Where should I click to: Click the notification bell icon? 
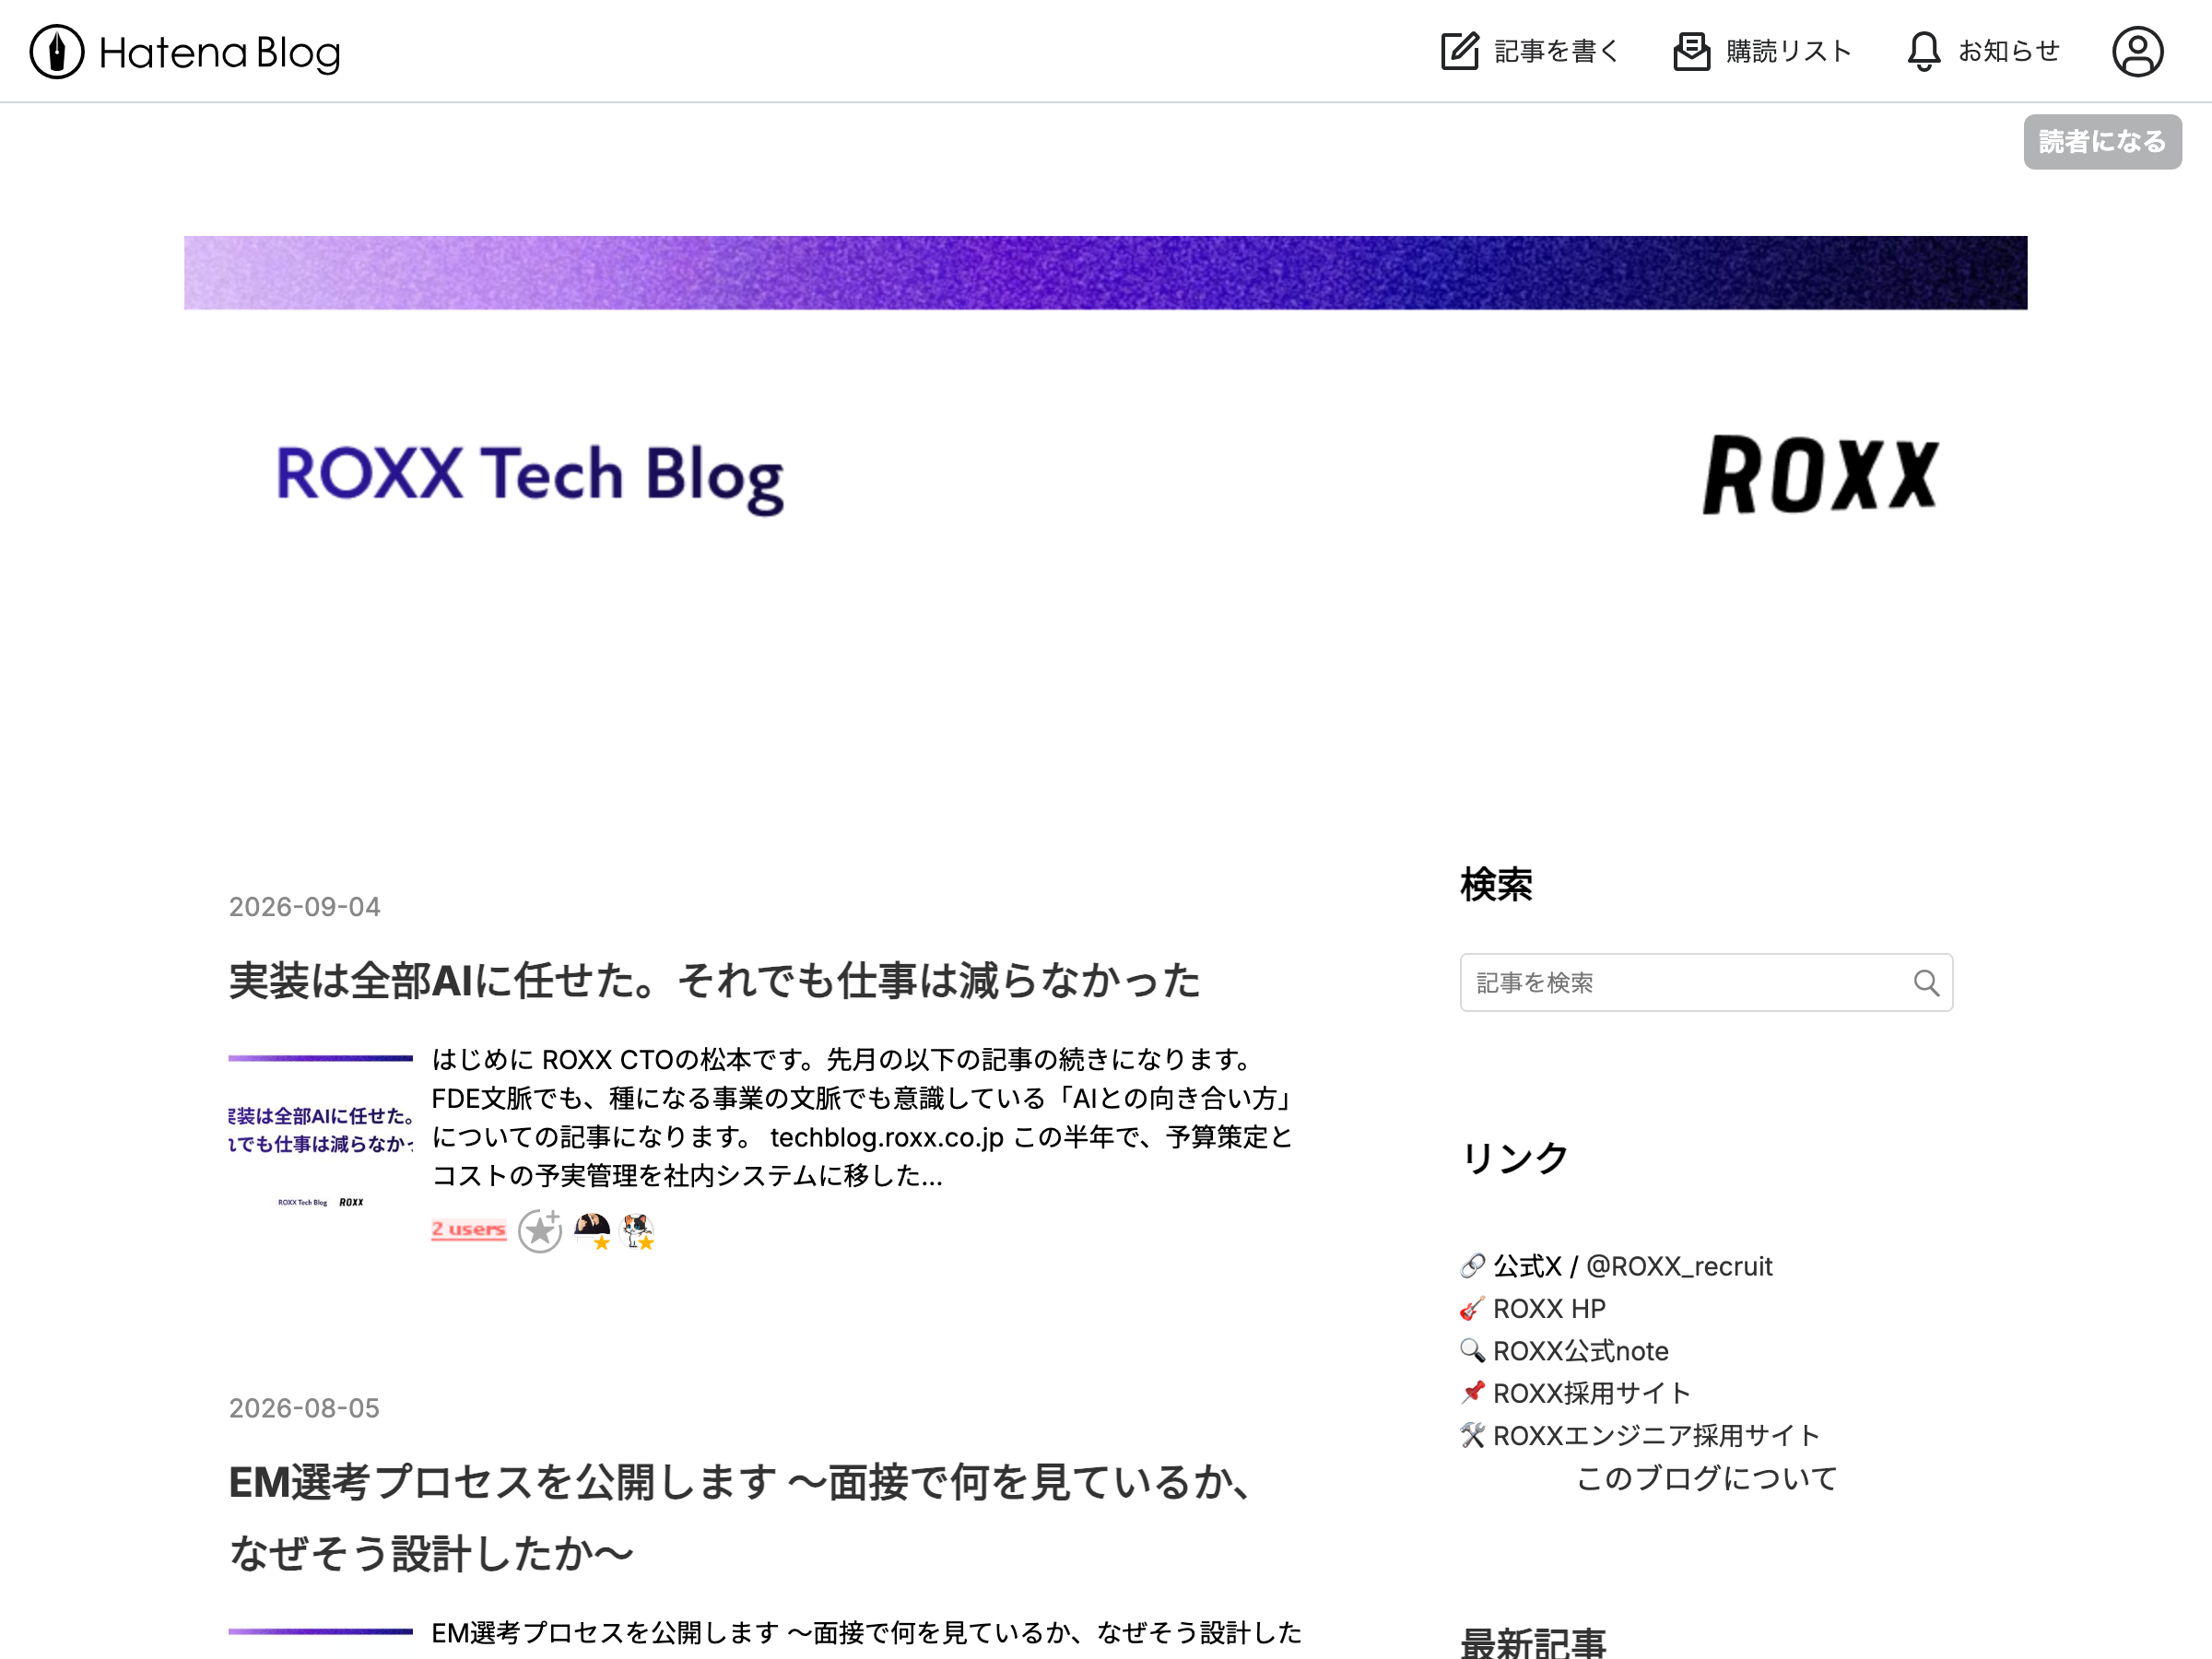point(1923,51)
